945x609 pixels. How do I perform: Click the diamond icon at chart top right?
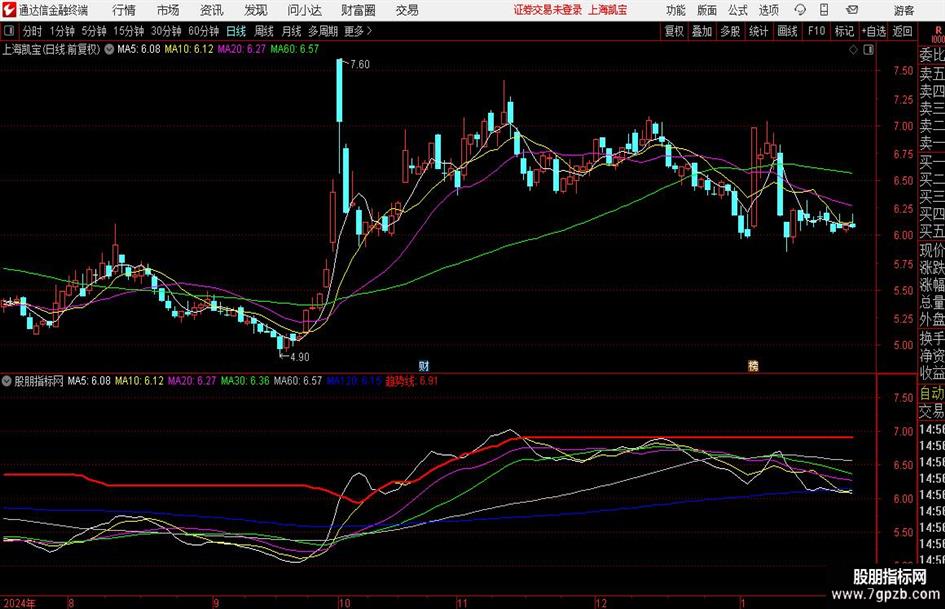click(x=853, y=50)
